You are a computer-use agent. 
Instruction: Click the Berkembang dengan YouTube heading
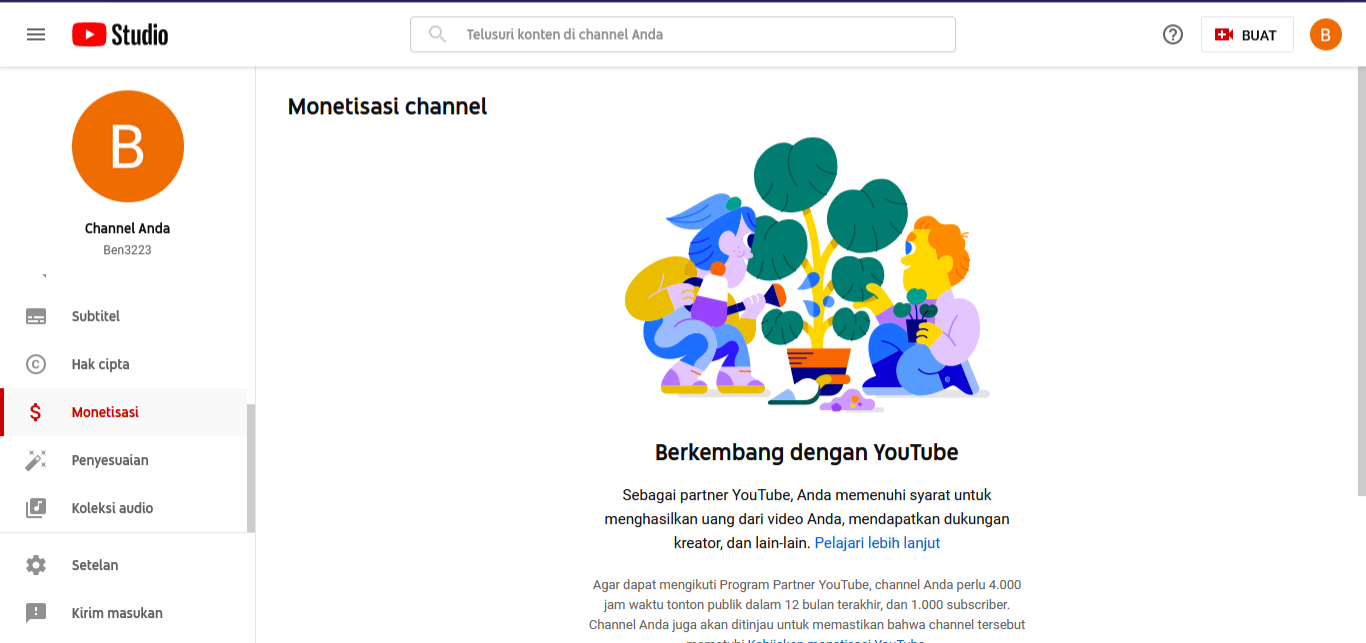(806, 452)
